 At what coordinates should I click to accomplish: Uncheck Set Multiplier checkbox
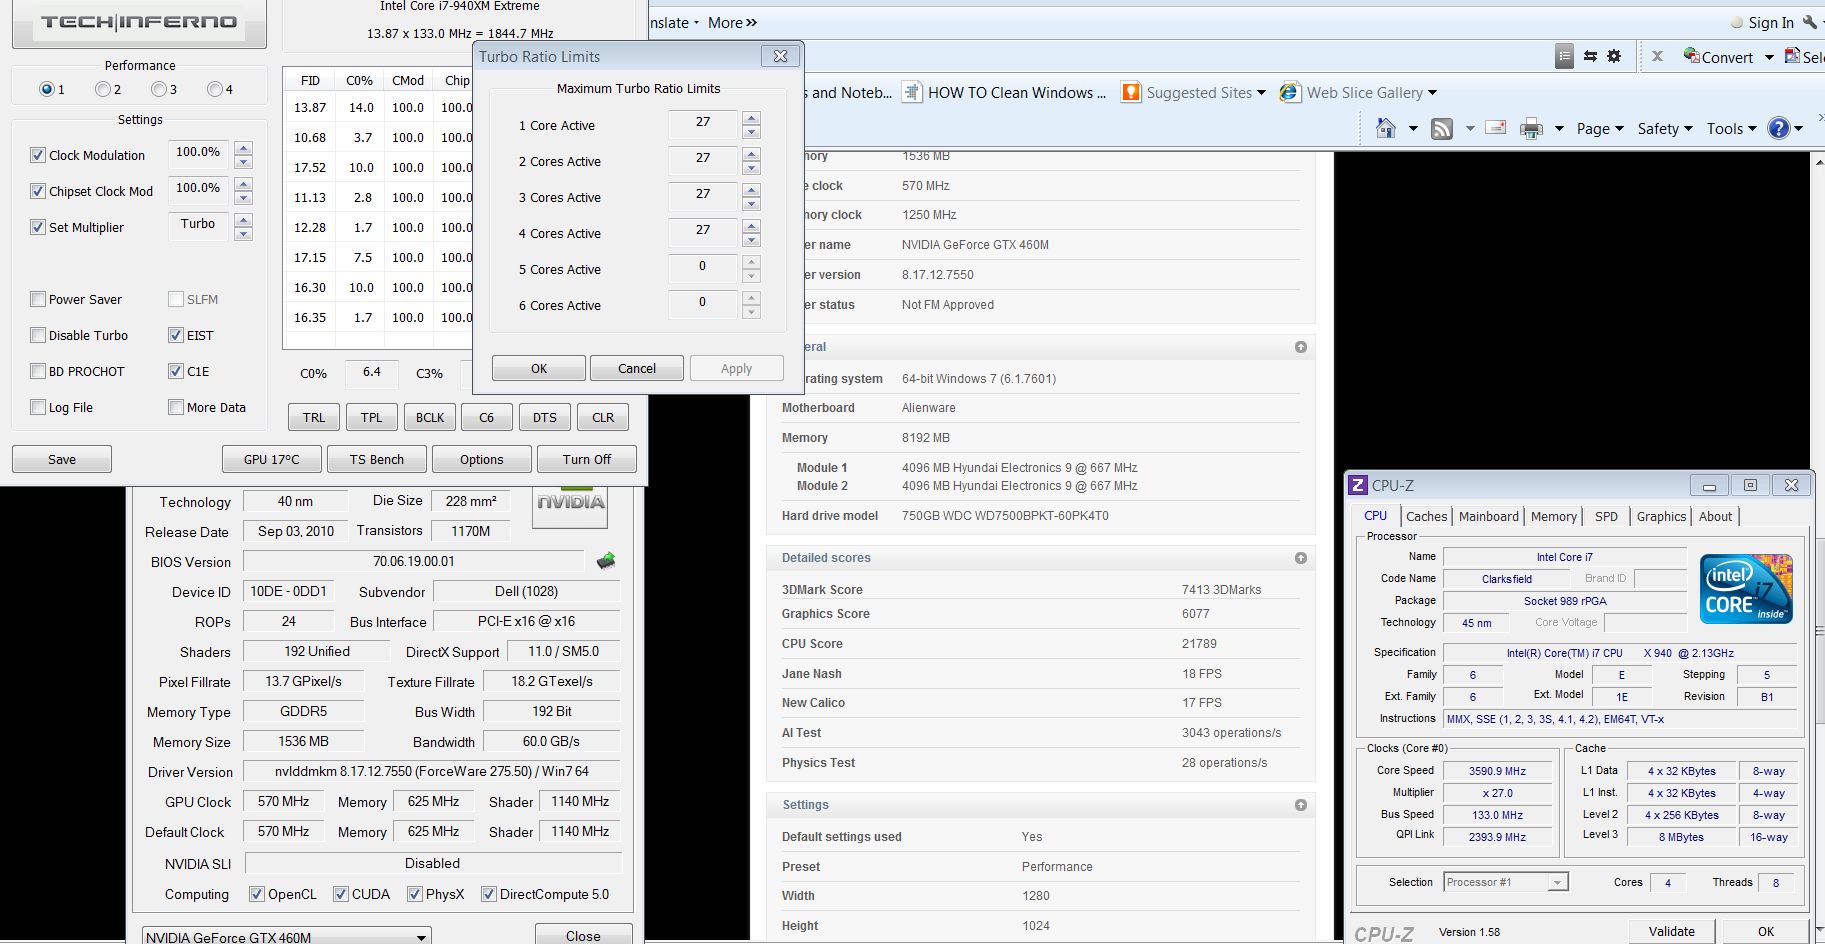pos(38,227)
